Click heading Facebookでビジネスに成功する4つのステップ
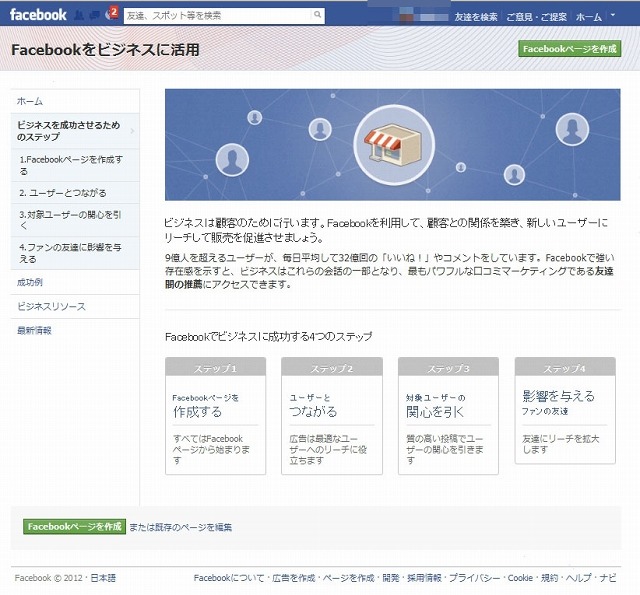 coord(269,337)
